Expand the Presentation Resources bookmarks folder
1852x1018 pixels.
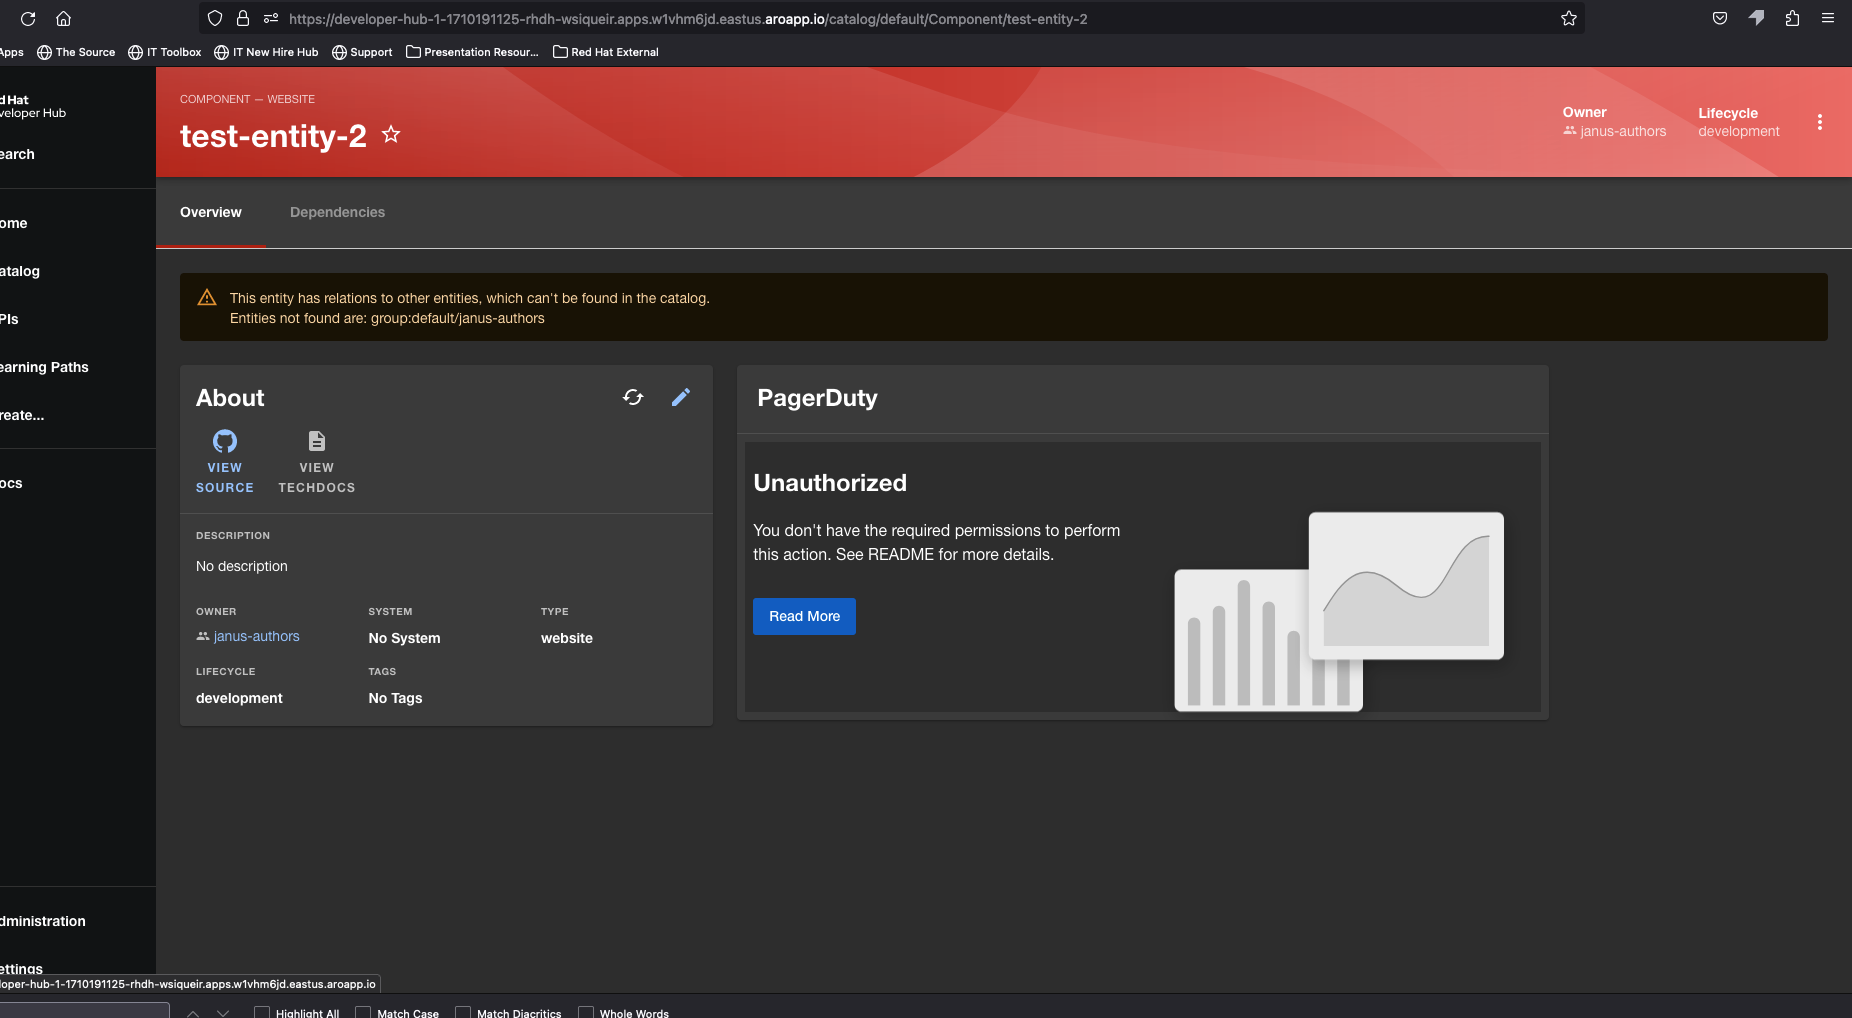[x=472, y=52]
